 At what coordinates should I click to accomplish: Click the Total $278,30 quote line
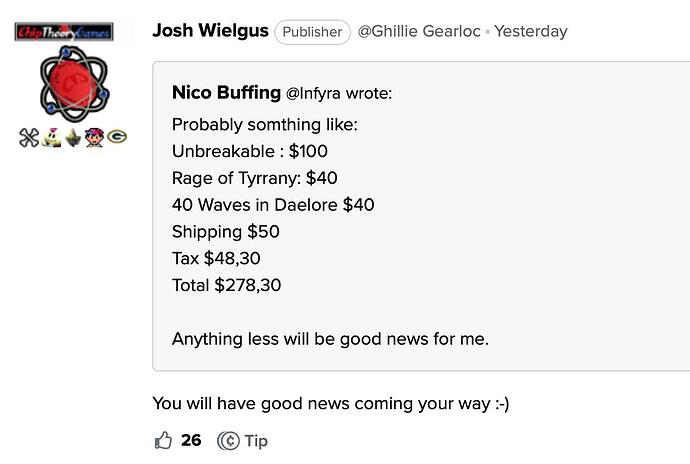[x=226, y=285]
